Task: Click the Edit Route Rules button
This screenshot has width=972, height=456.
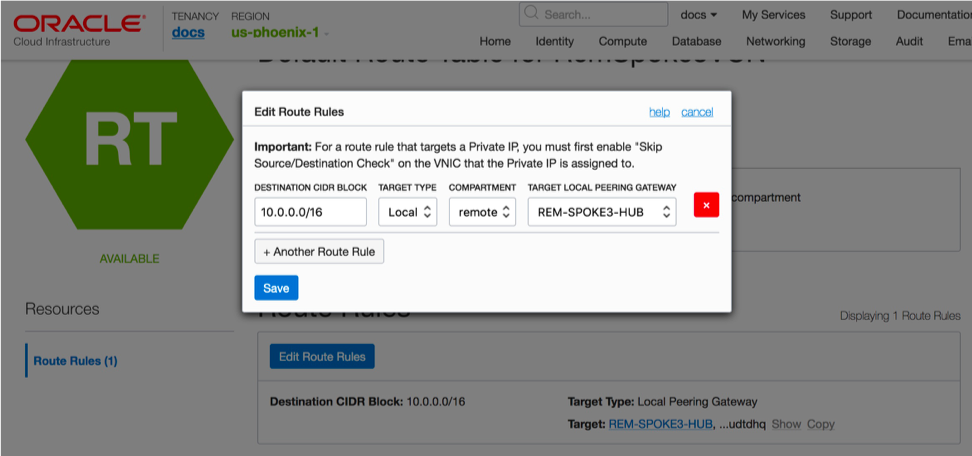Action: [322, 356]
